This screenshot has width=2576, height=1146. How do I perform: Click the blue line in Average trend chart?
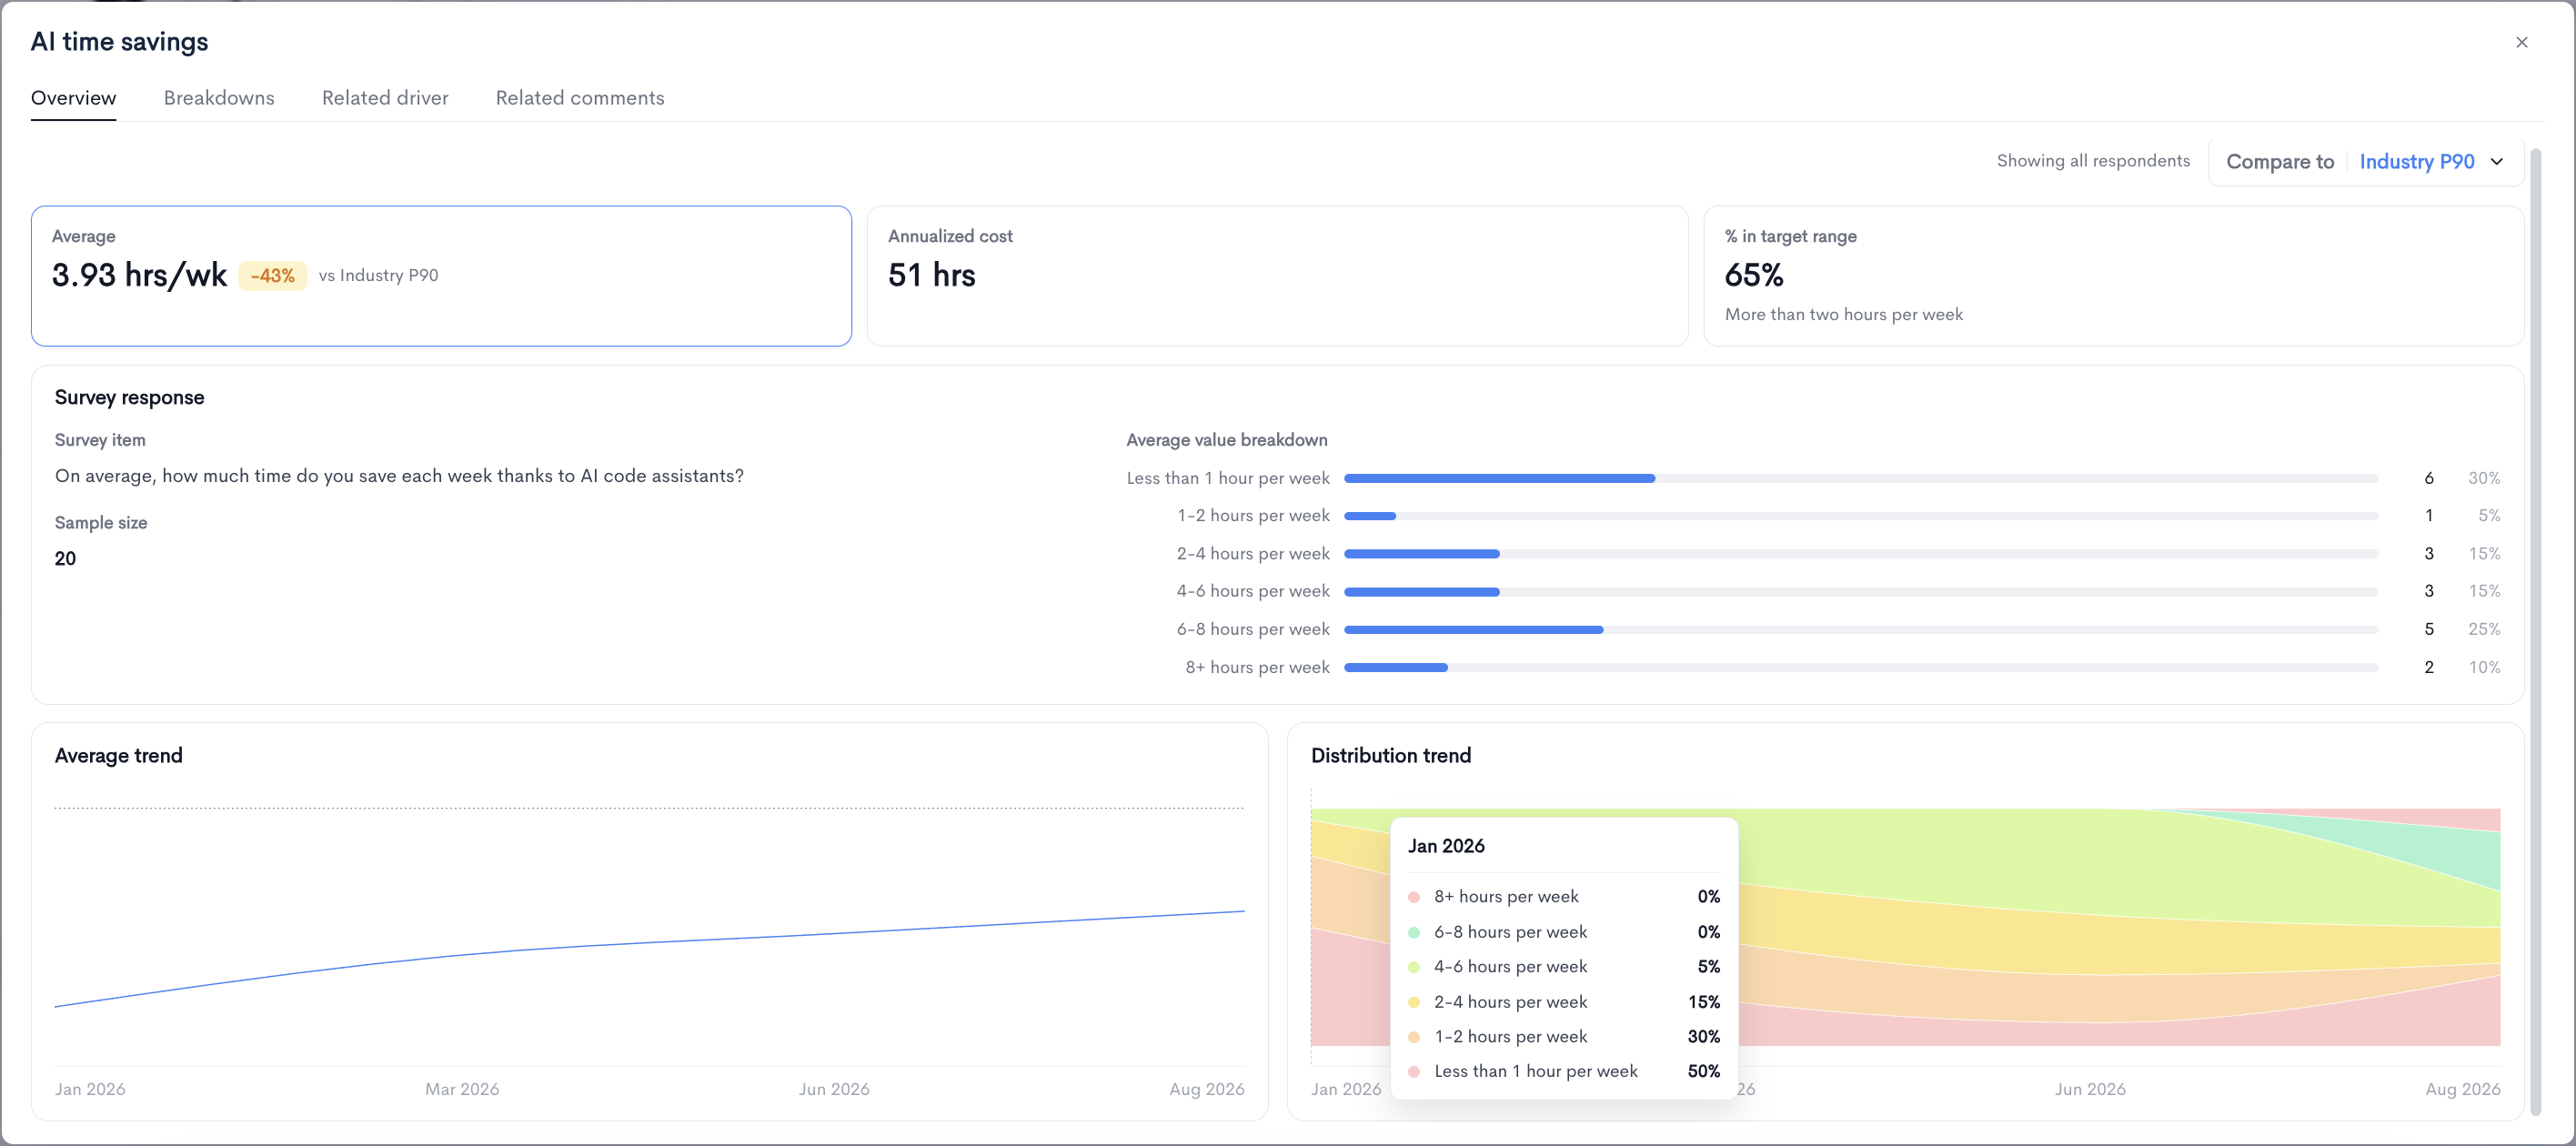650,942
